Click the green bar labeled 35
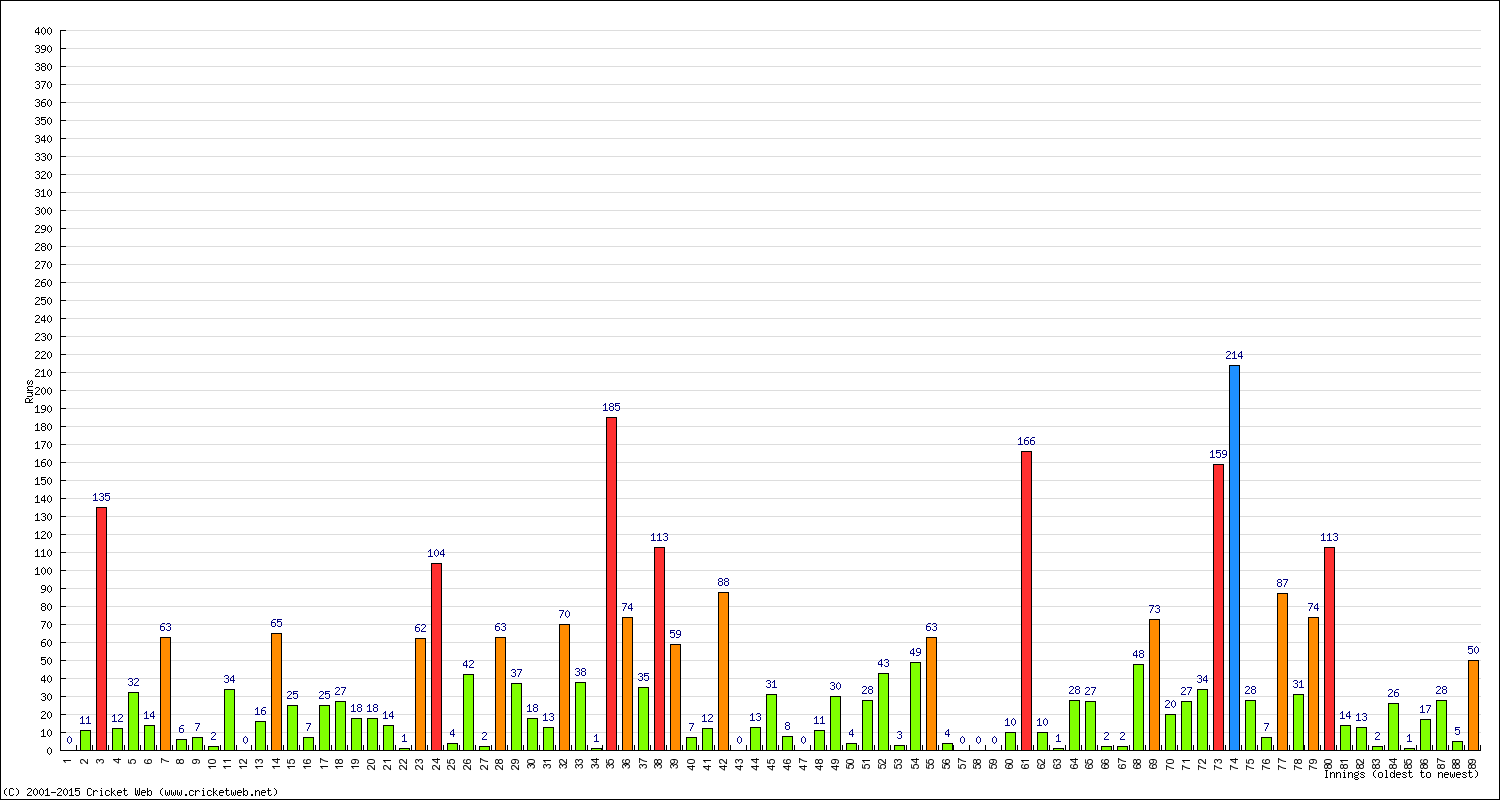 (x=643, y=719)
